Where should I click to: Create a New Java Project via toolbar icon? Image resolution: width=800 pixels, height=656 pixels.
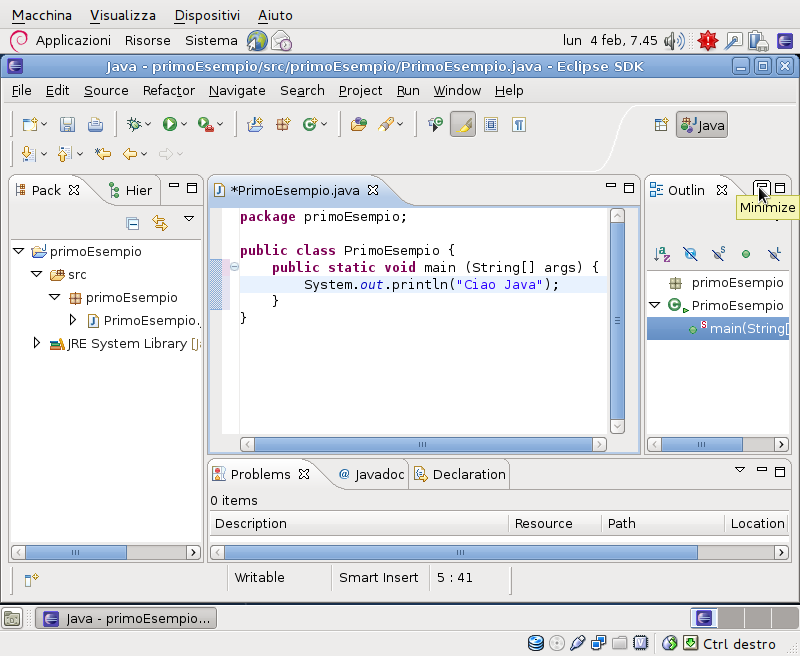[255, 124]
